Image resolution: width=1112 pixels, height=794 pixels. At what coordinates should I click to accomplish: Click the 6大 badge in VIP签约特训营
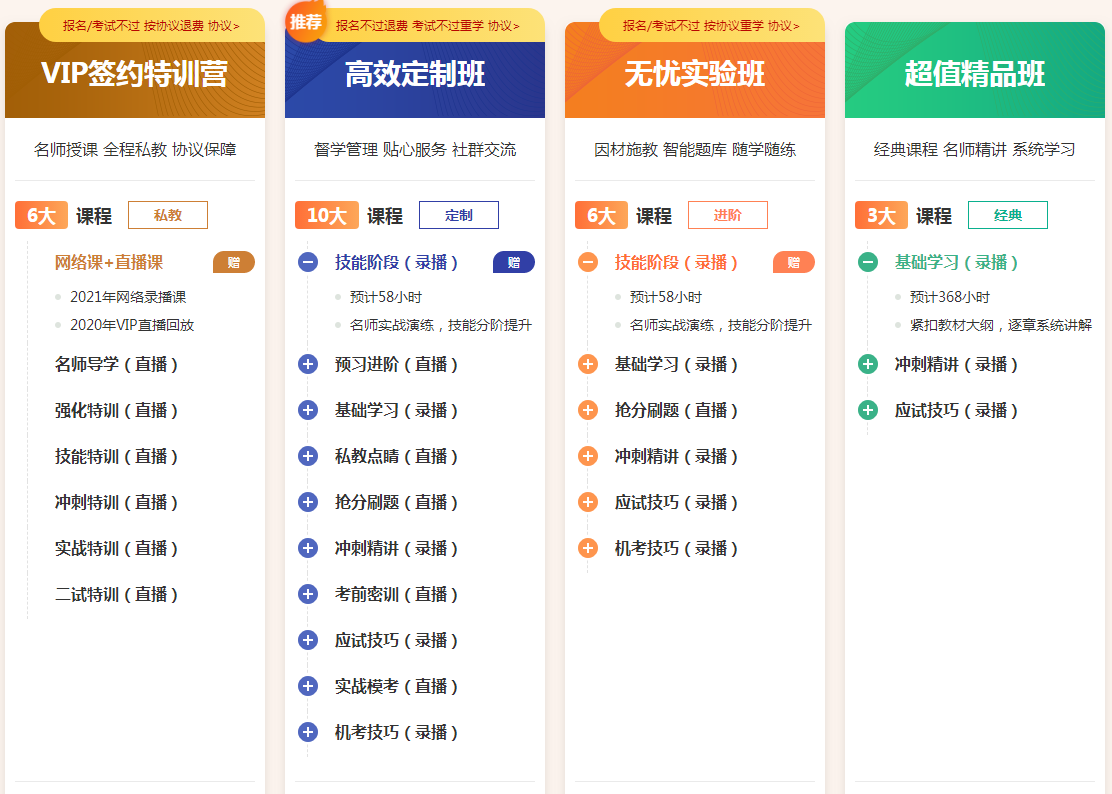41,214
